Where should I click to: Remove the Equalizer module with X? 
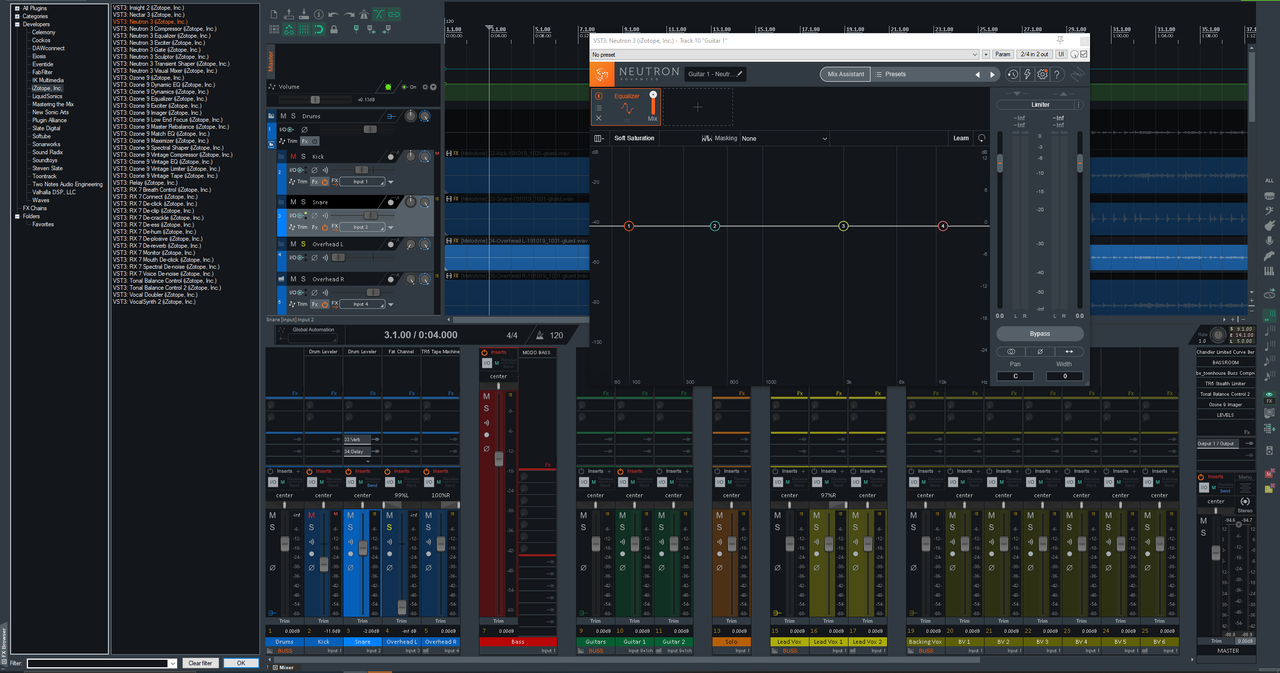point(599,118)
